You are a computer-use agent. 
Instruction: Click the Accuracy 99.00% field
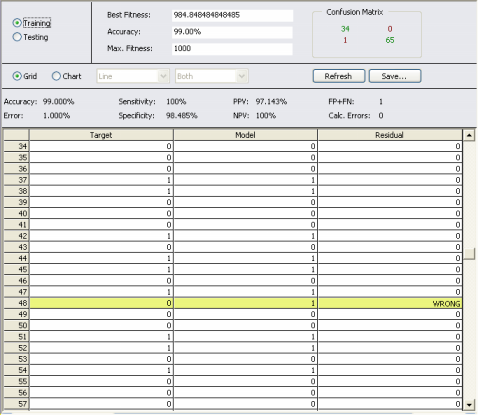click(x=232, y=32)
